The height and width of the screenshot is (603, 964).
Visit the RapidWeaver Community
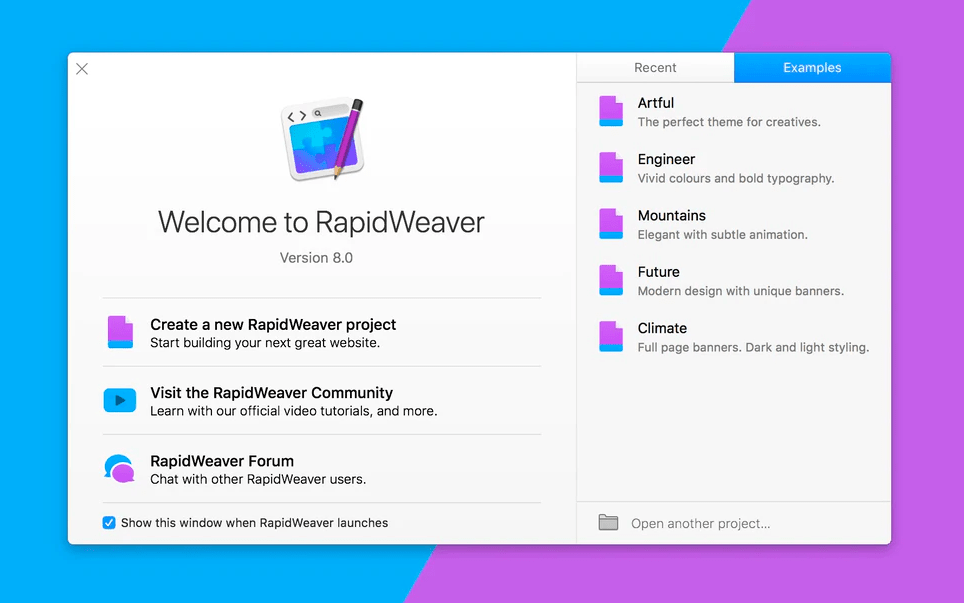click(270, 392)
